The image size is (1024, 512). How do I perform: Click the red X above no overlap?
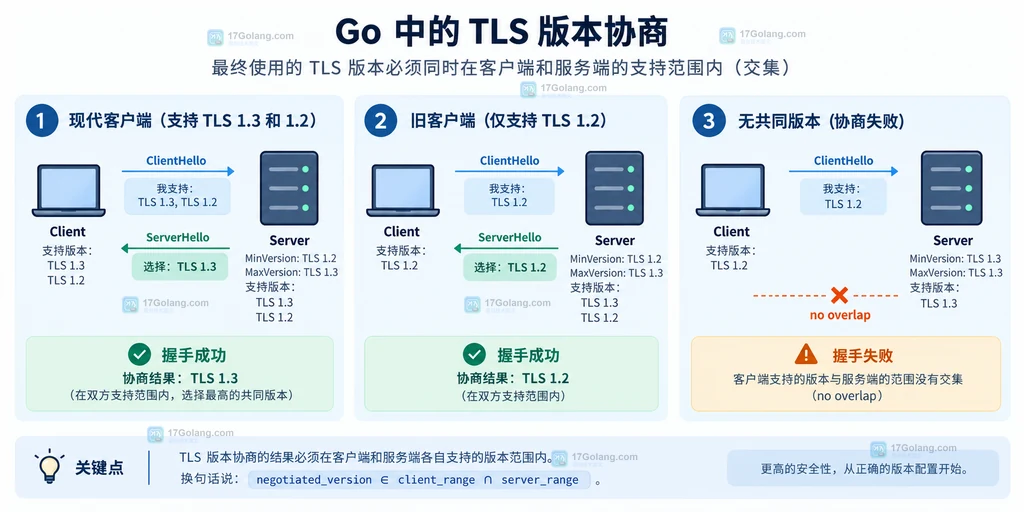(839, 295)
